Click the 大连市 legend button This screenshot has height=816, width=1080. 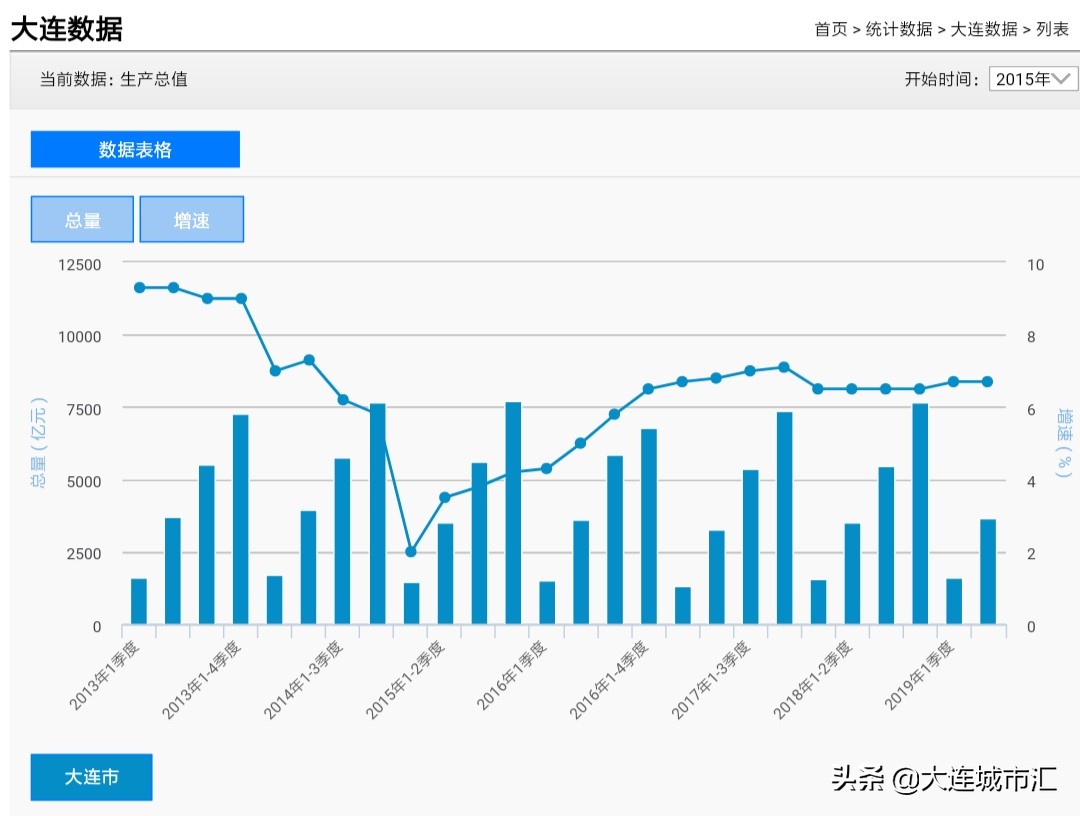point(91,777)
